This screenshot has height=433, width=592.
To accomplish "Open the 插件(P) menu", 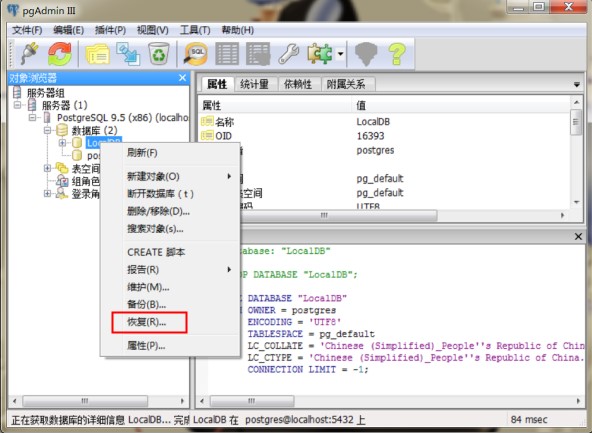I will [x=110, y=30].
